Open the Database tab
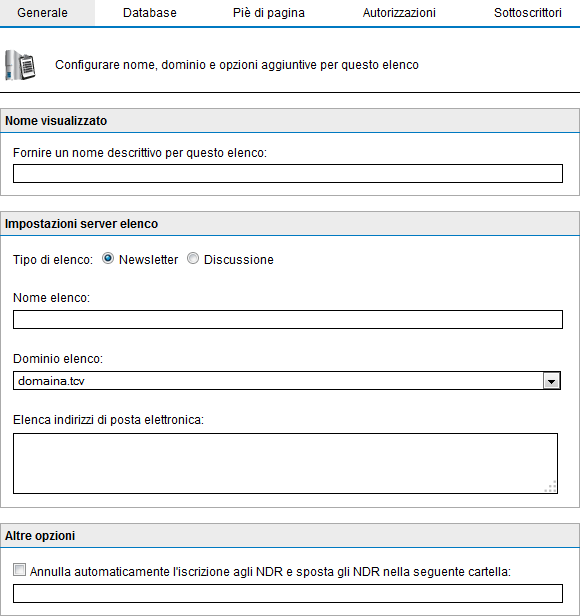The height and width of the screenshot is (616, 580). [x=150, y=13]
